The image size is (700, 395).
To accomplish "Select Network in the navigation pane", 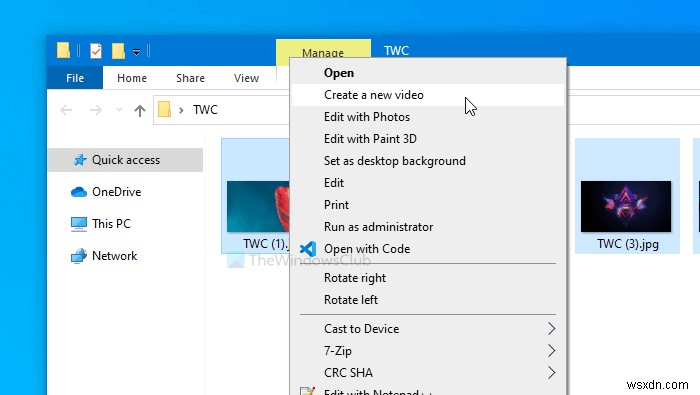I will (114, 256).
